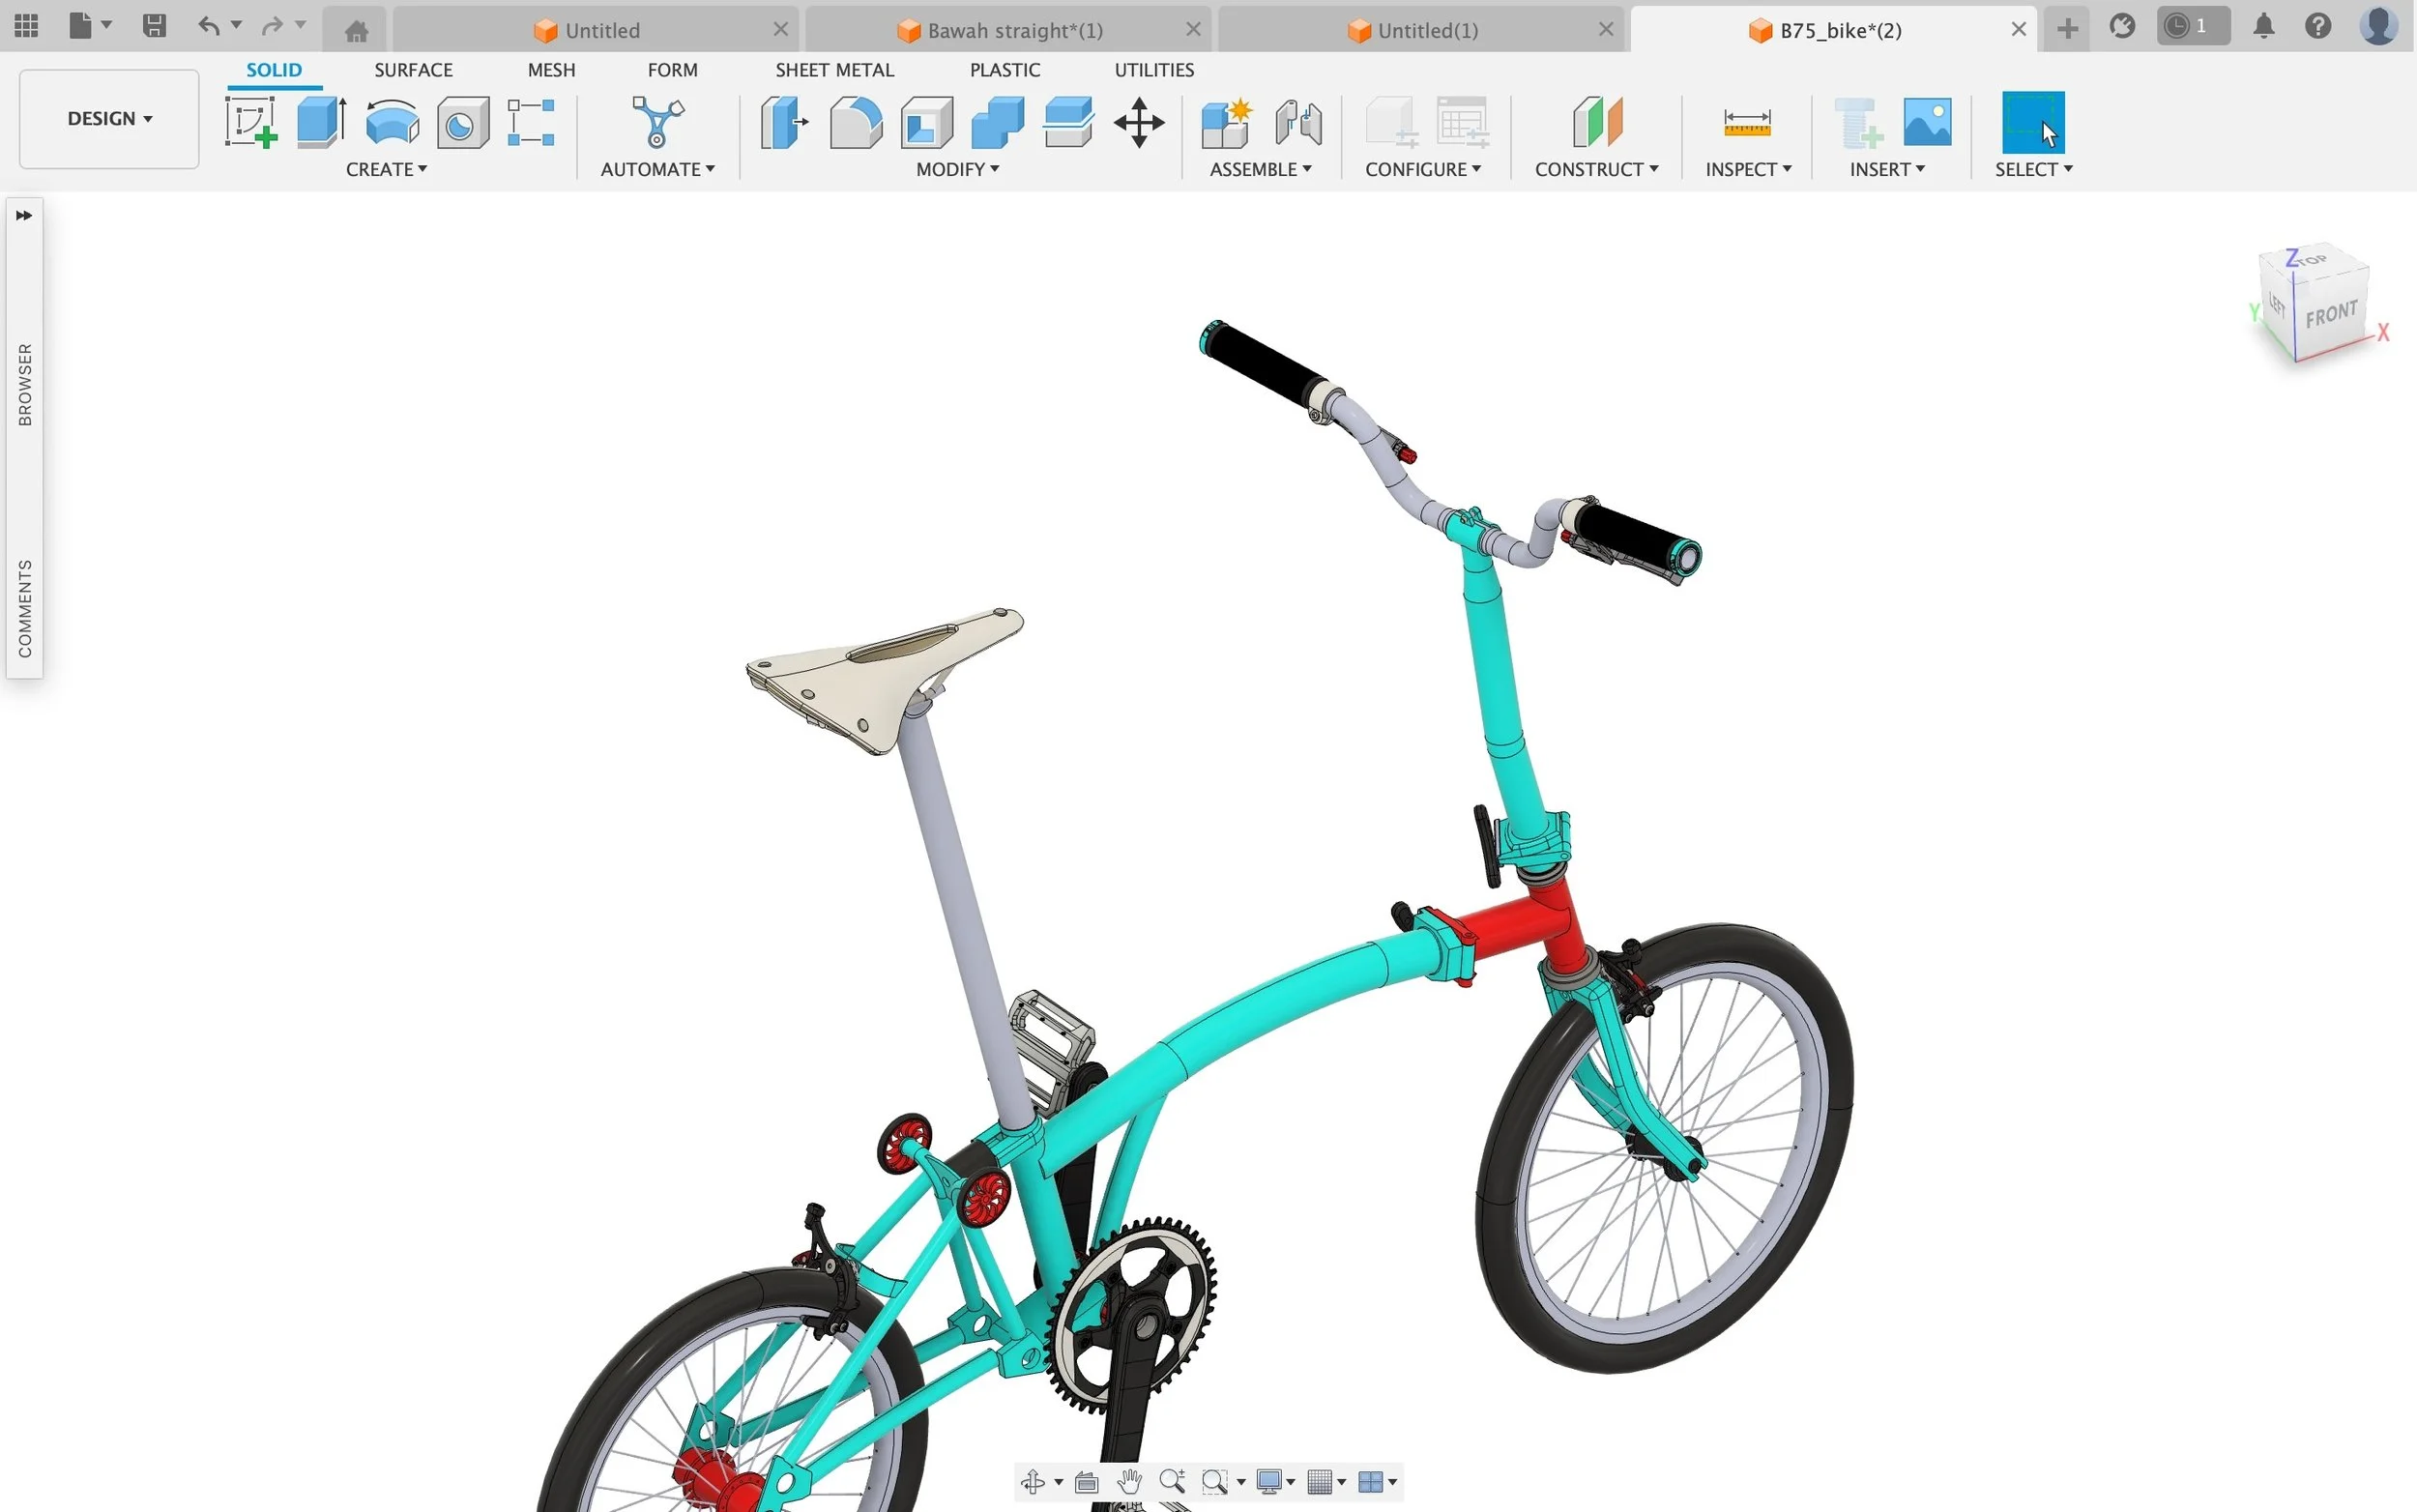Choose the Revolve tool
Screen dimensions: 2417x1512
point(392,123)
